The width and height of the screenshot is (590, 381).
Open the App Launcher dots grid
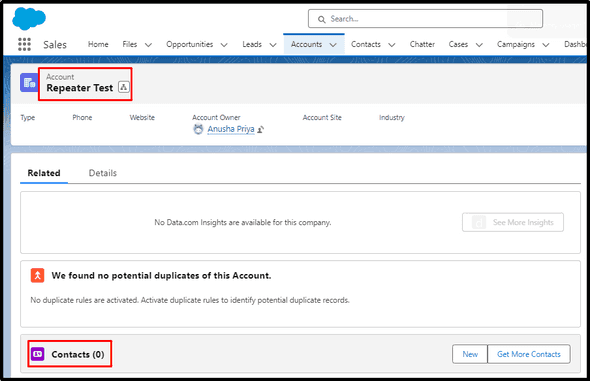[24, 44]
